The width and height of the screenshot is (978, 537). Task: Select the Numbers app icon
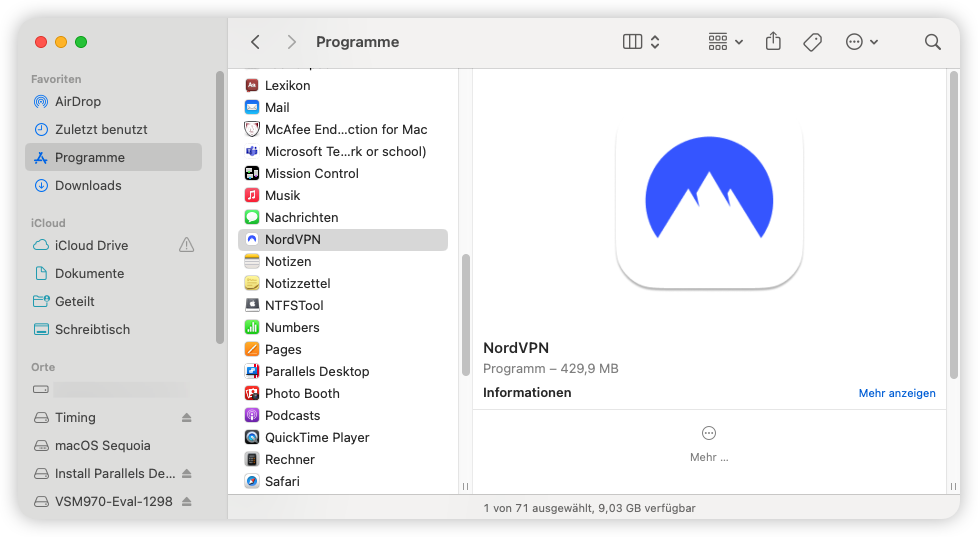click(252, 327)
